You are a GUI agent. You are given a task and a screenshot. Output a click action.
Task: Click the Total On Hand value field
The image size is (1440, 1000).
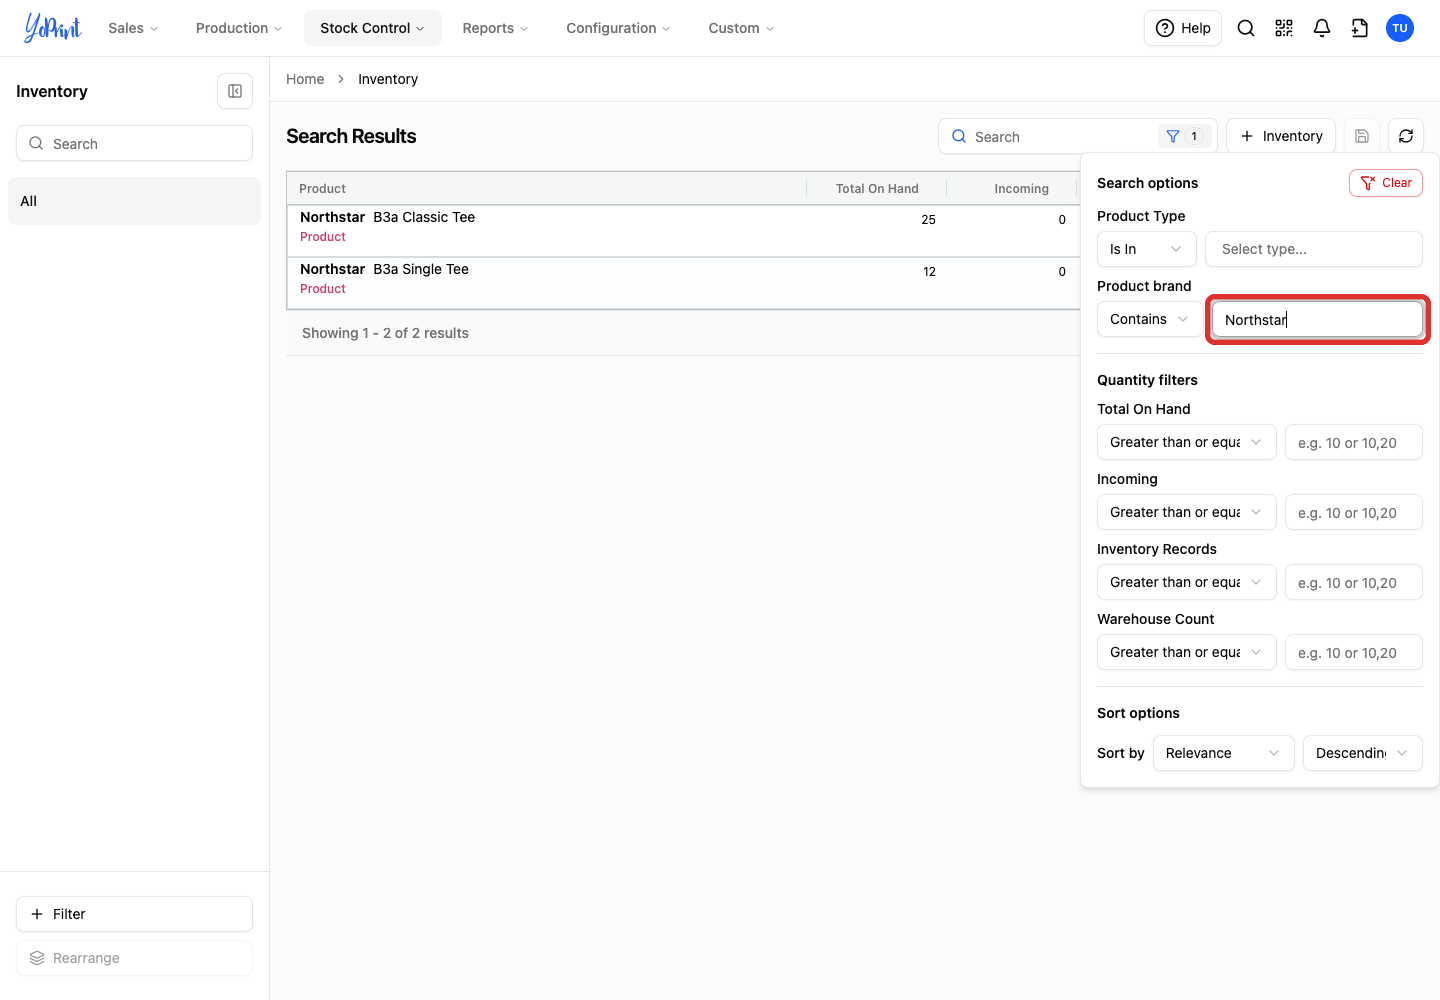(1354, 442)
